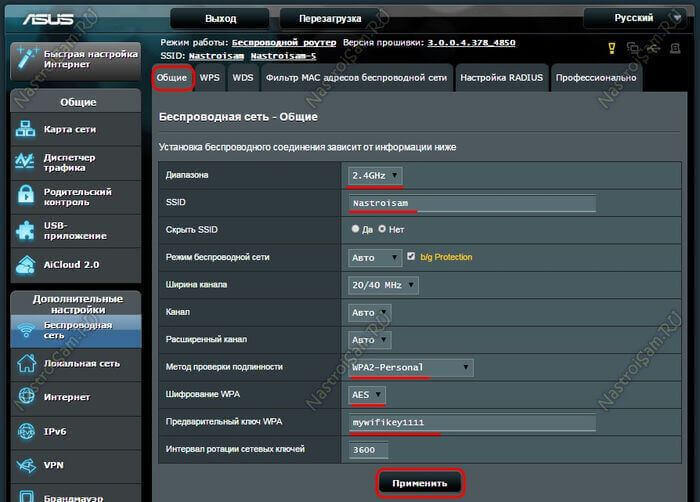
Task: Click the Родительский контроль icon
Action: pos(25,196)
